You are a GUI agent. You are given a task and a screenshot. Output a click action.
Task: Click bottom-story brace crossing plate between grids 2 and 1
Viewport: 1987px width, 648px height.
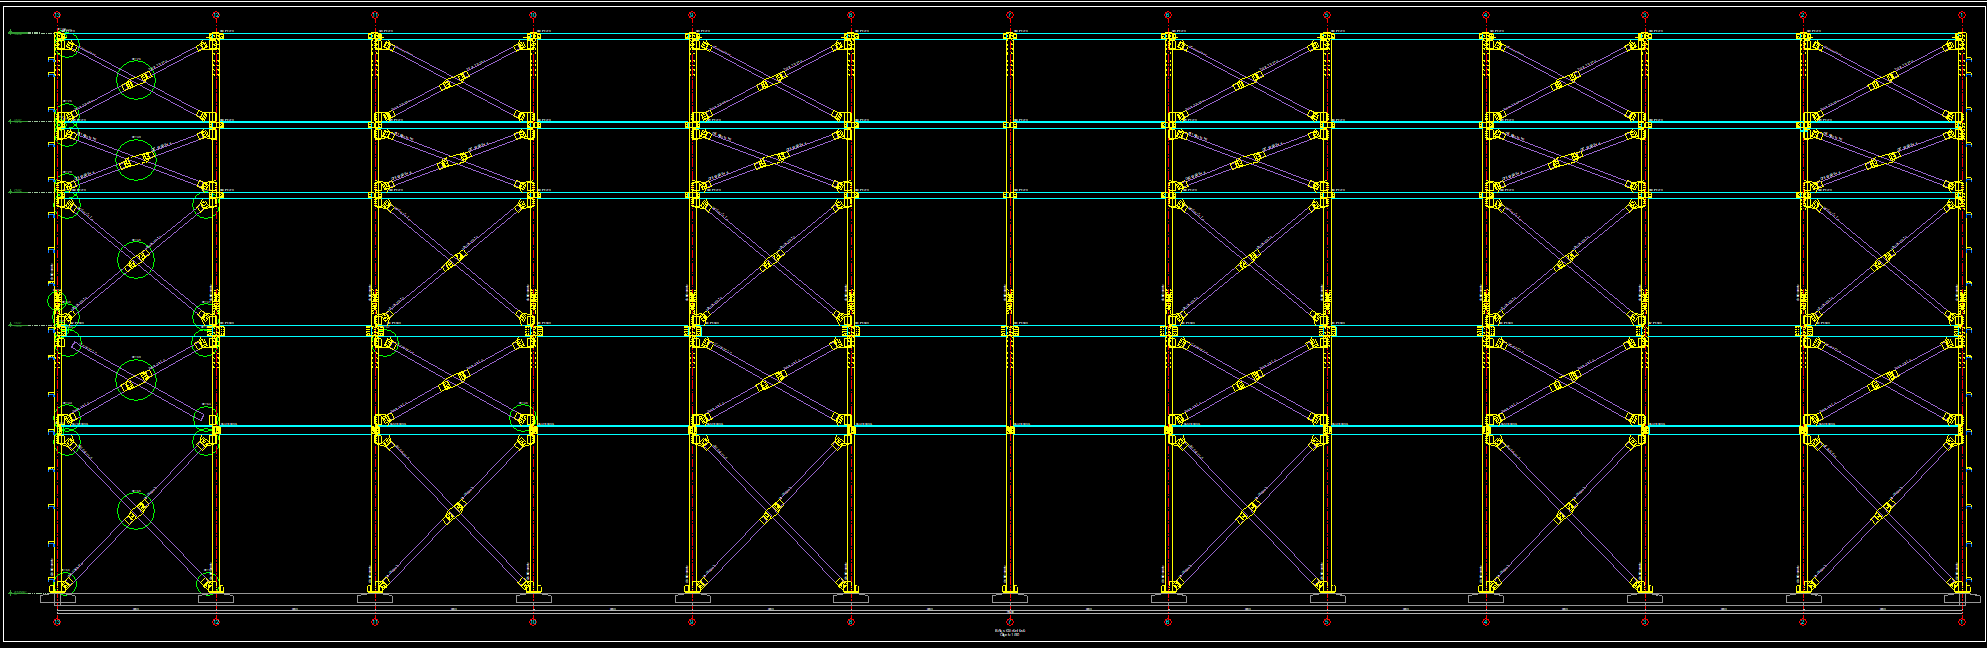click(x=1883, y=514)
